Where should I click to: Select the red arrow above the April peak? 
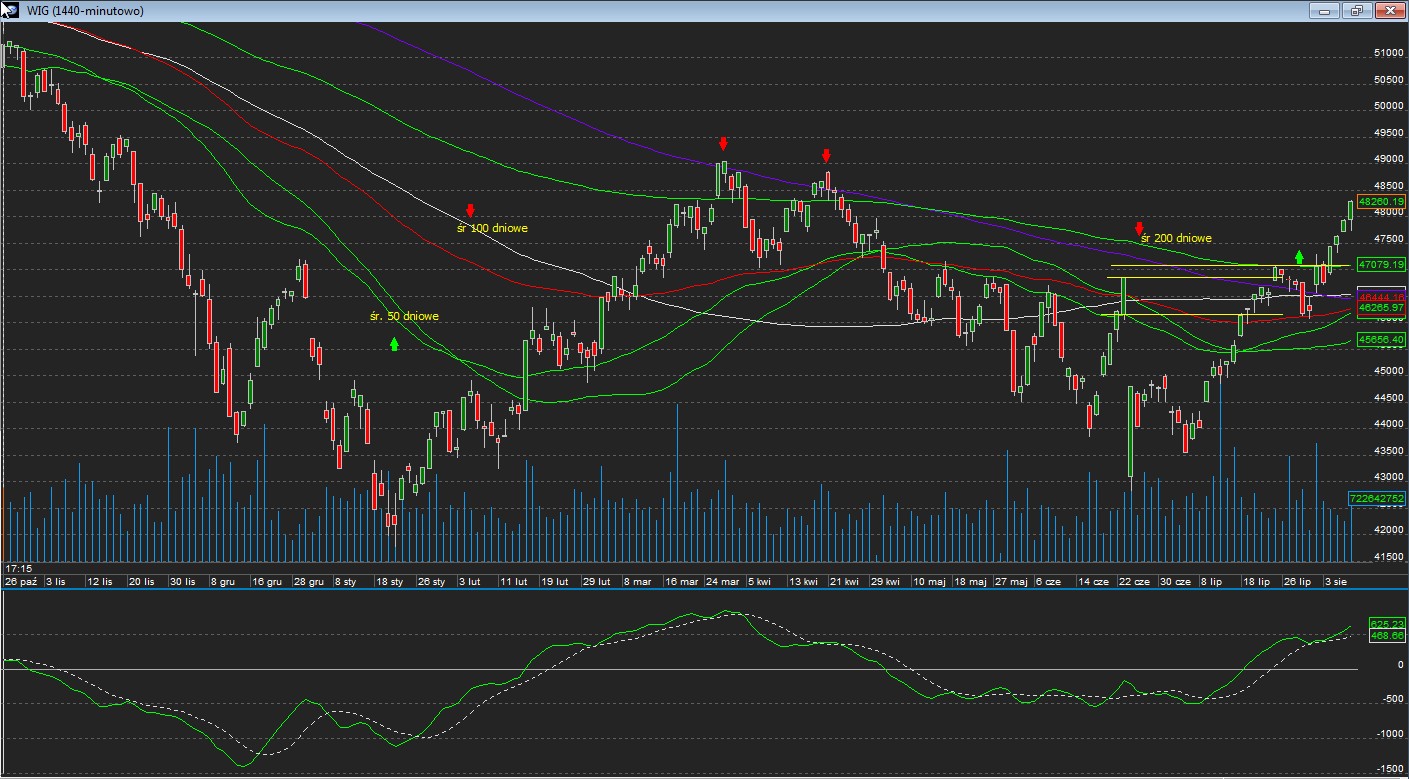click(826, 155)
